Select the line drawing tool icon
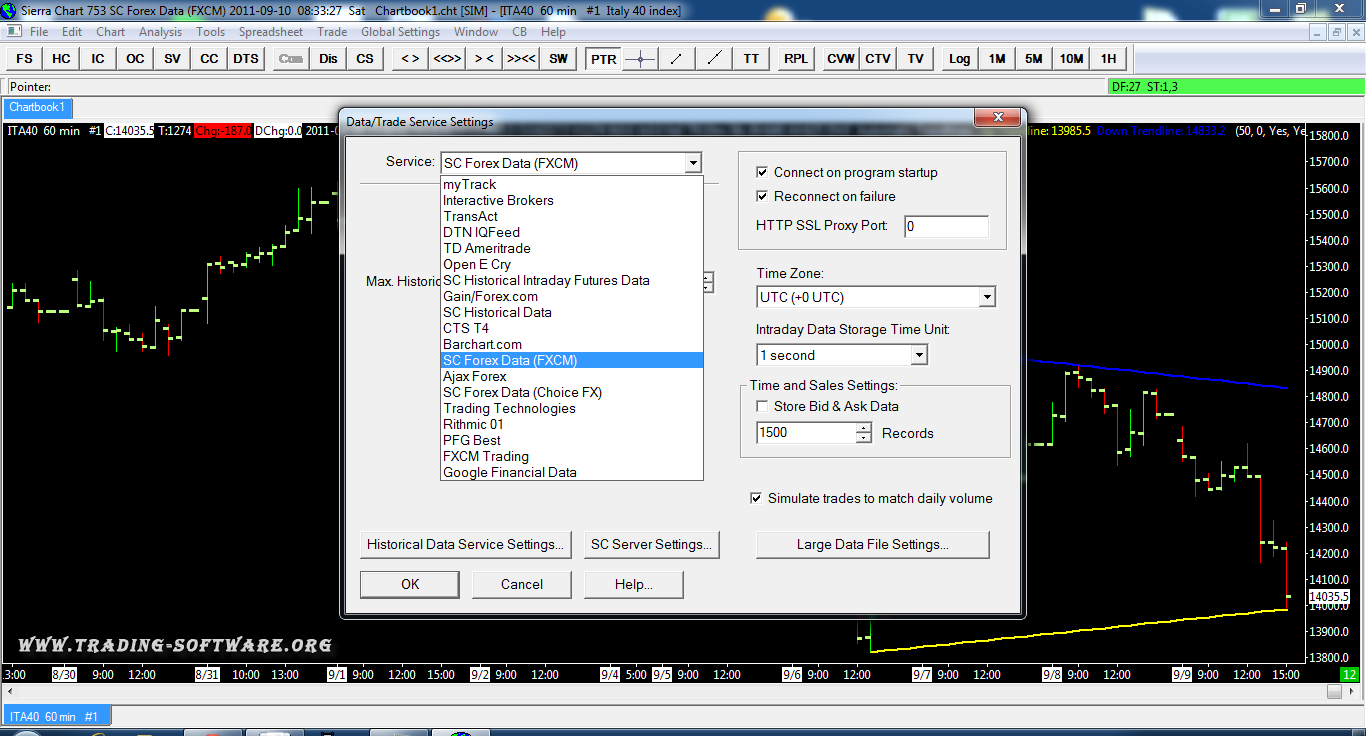 click(x=677, y=59)
